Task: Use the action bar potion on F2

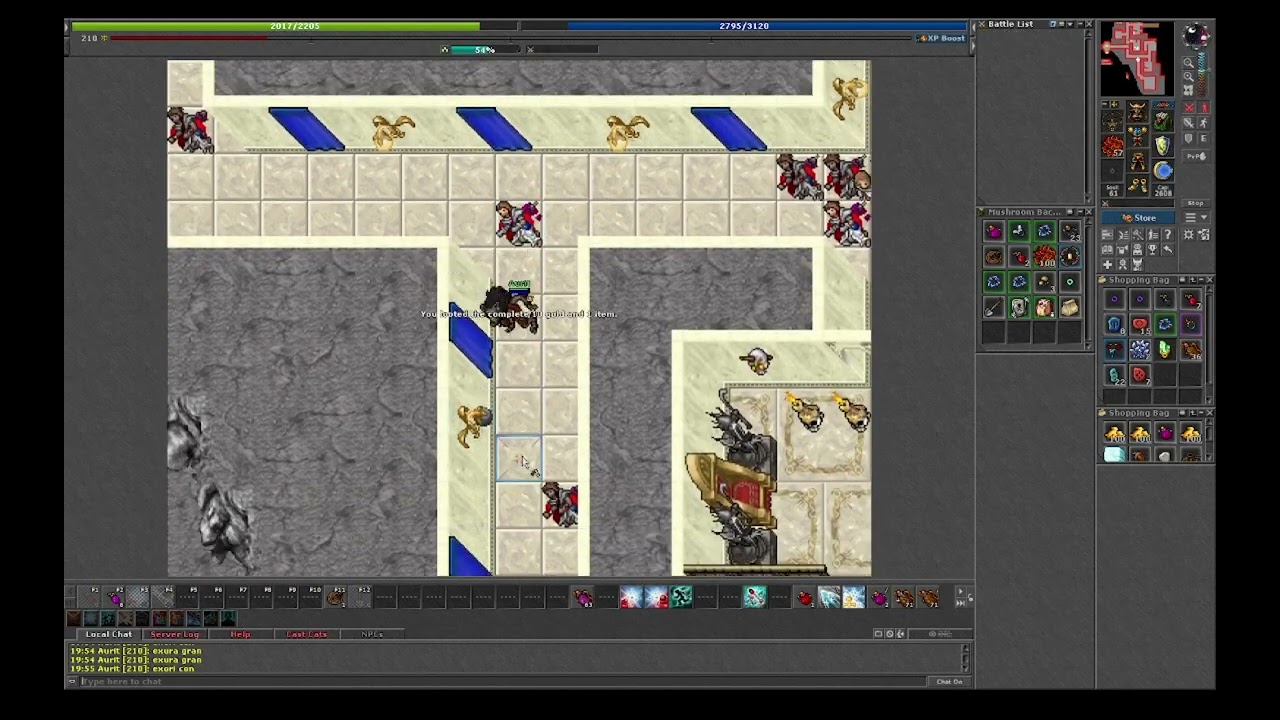Action: 115,598
